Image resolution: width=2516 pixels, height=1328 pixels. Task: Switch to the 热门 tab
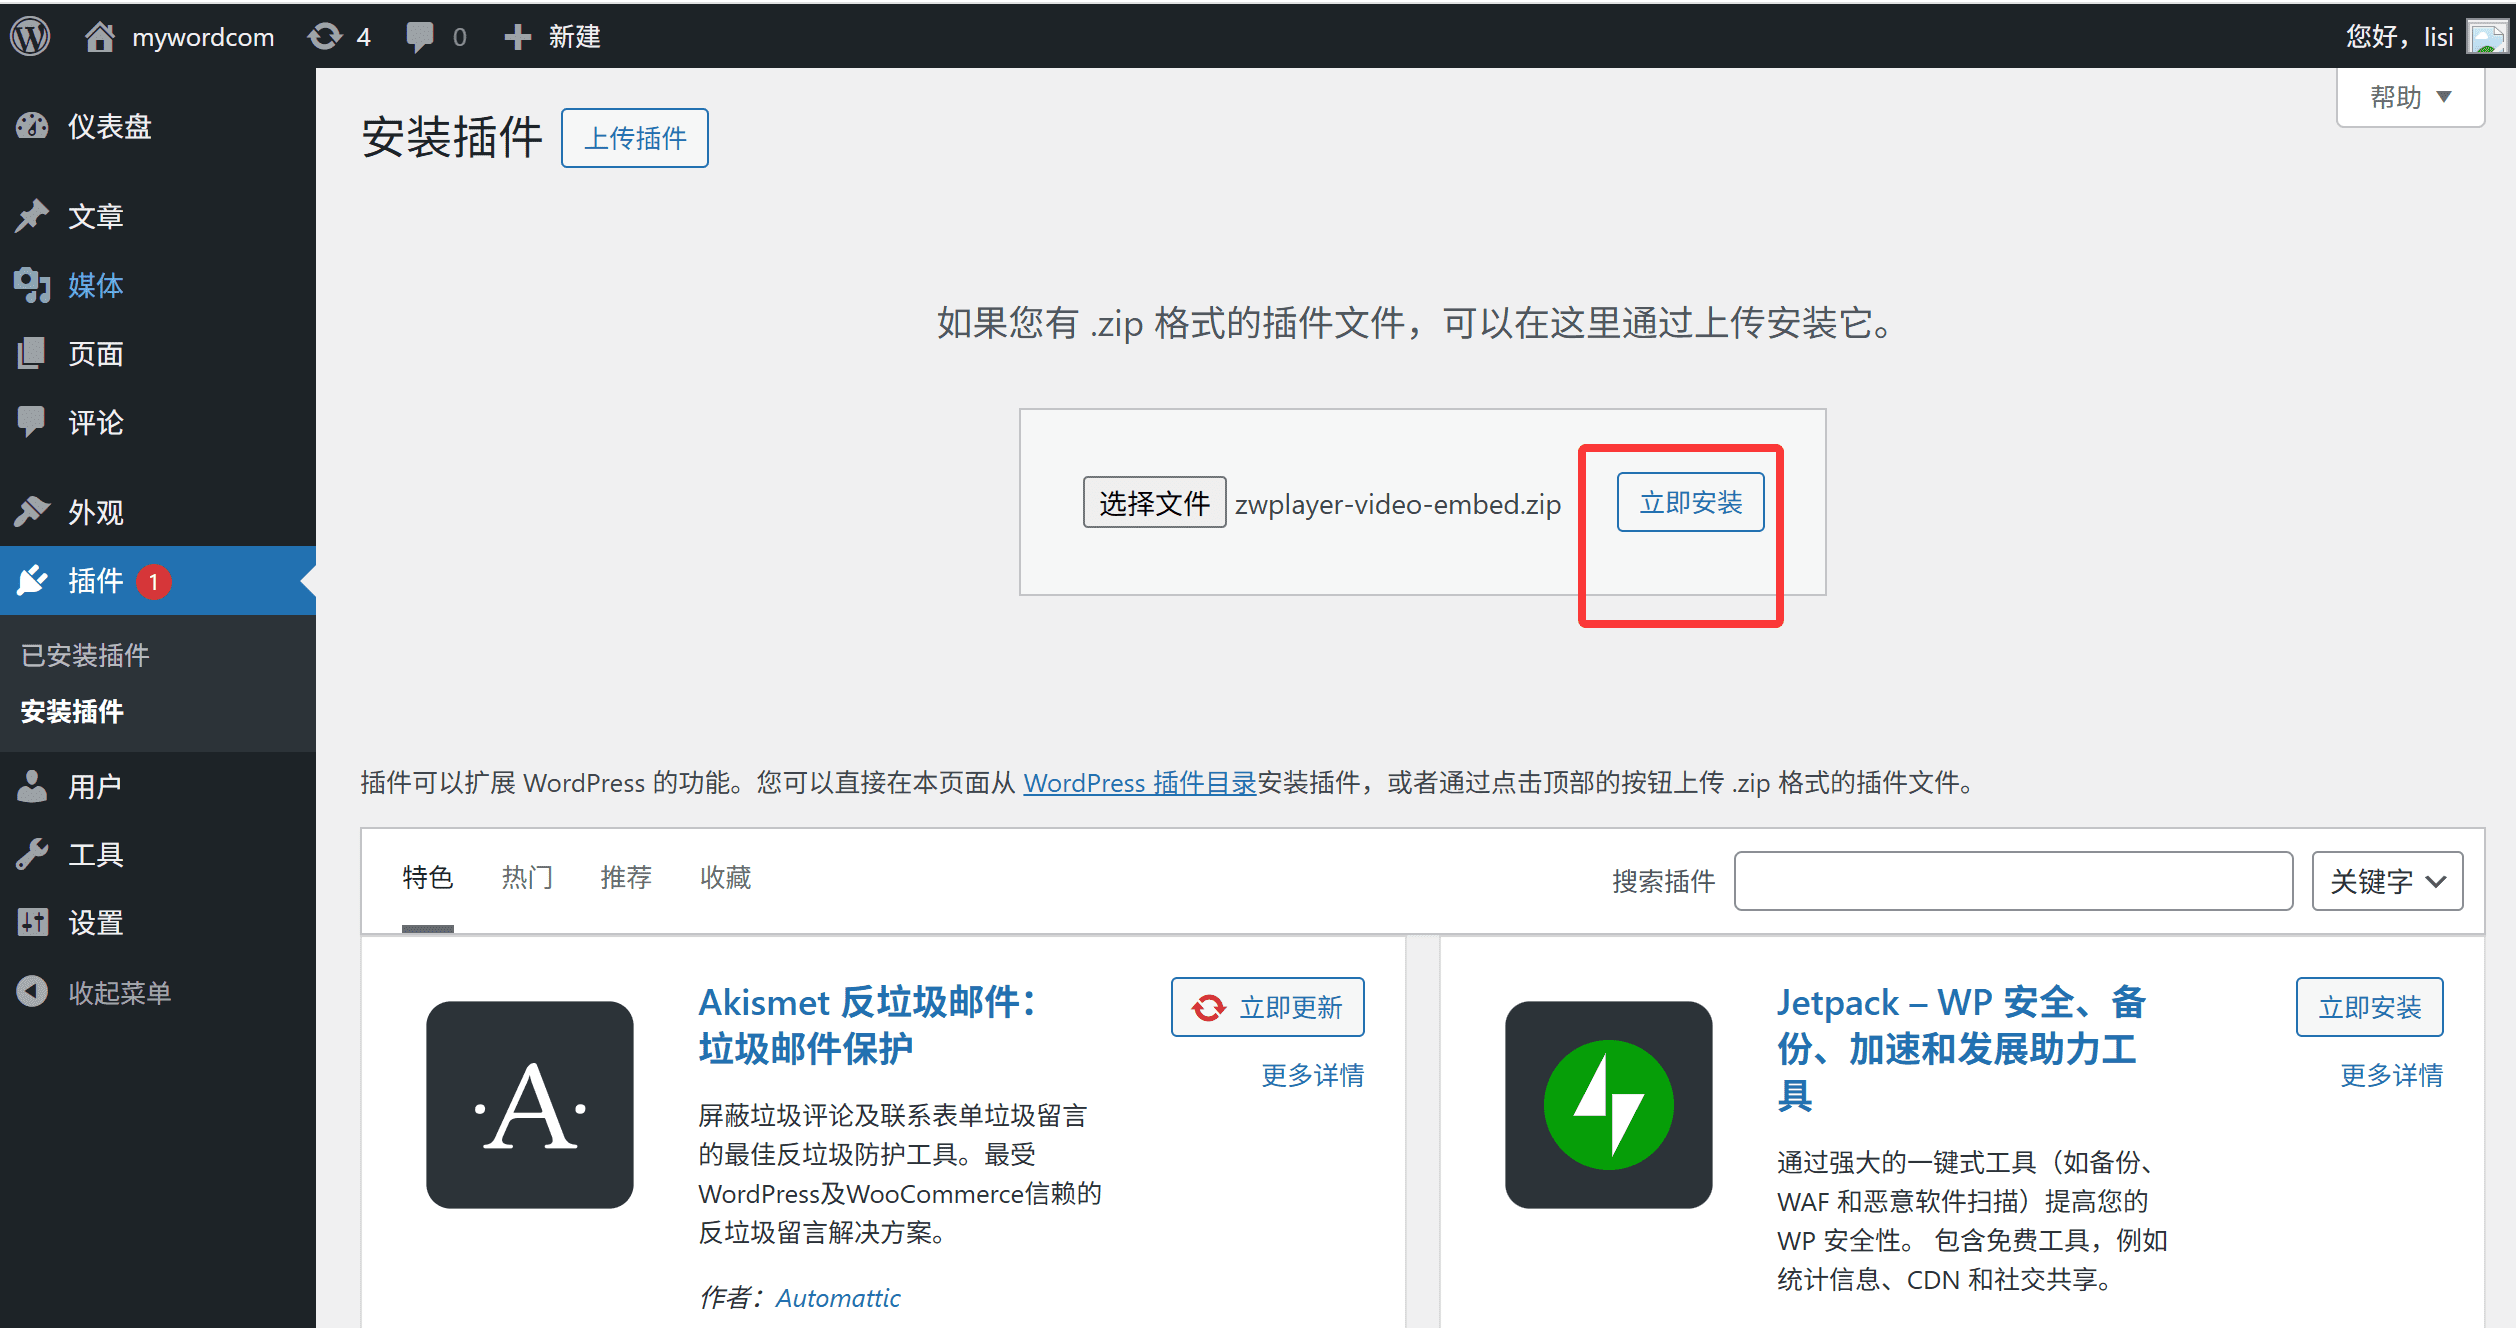(527, 877)
